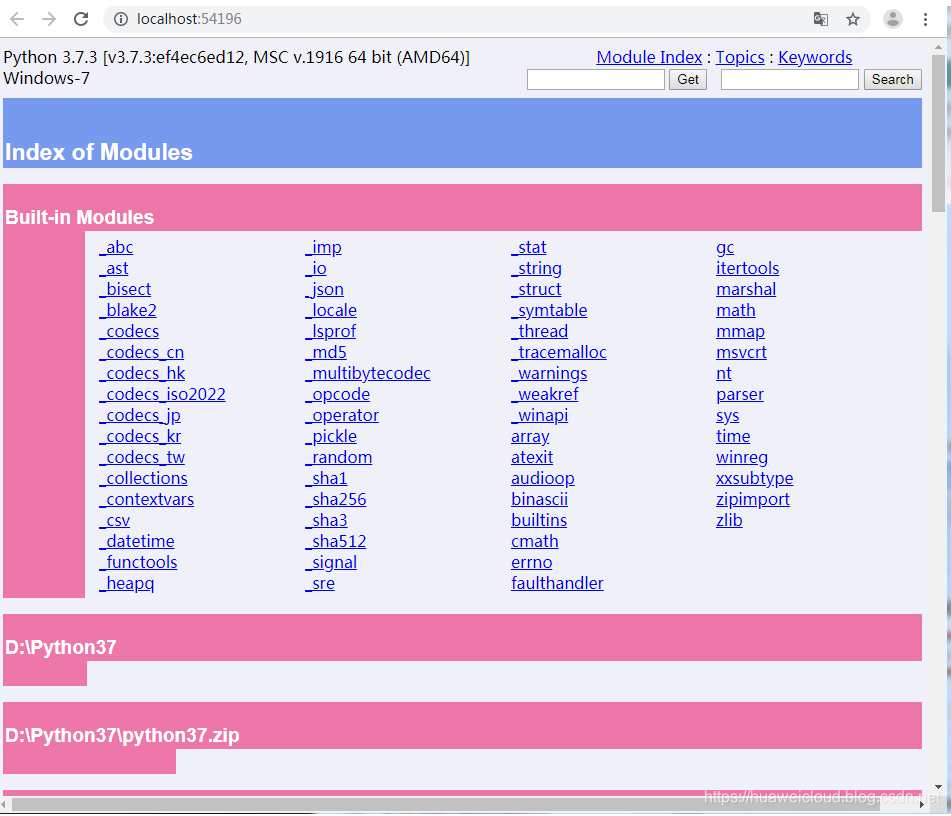Open the zipimport module link
The image size is (951, 816).
click(x=753, y=499)
